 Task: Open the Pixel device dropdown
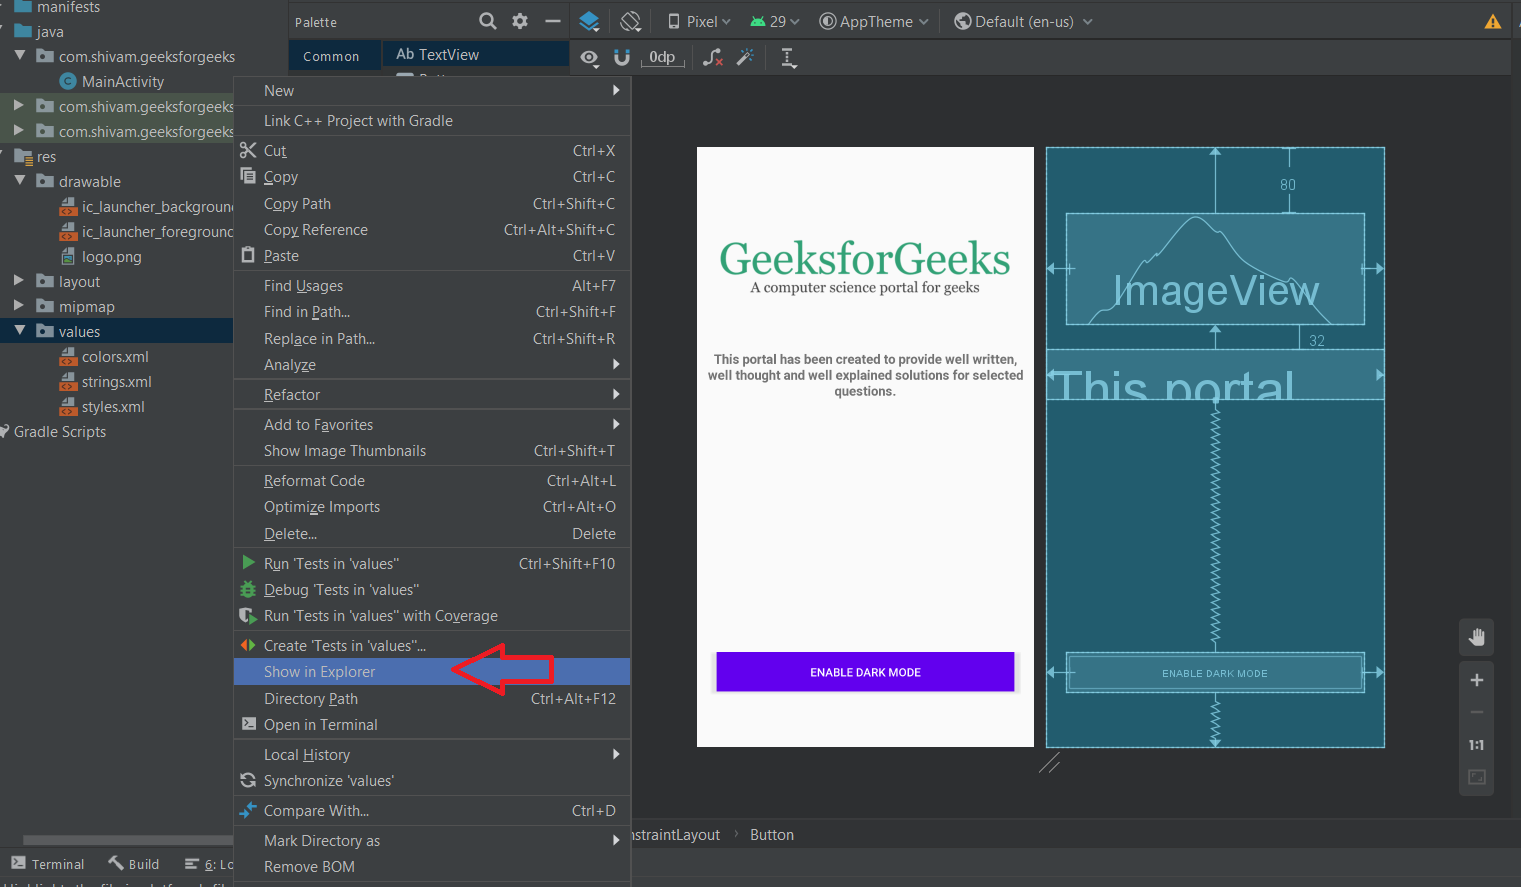699,22
